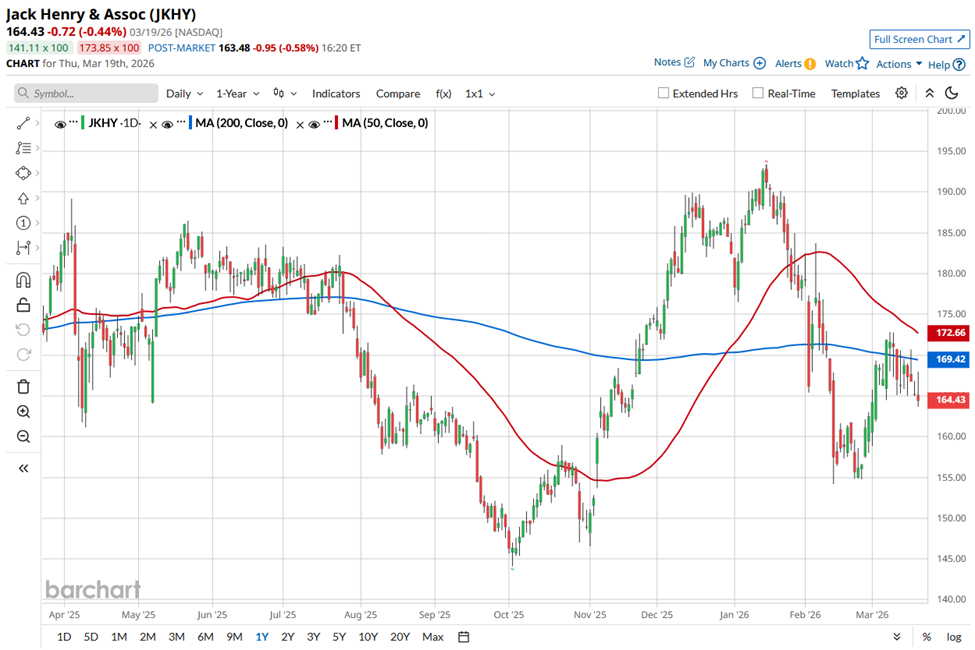
Task: Select the 6M time range
Action: 205,637
